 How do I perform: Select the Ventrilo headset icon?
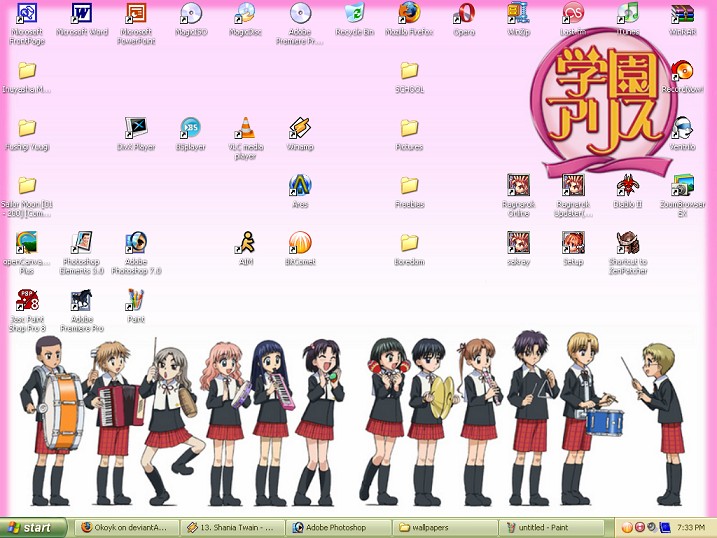tap(683, 128)
